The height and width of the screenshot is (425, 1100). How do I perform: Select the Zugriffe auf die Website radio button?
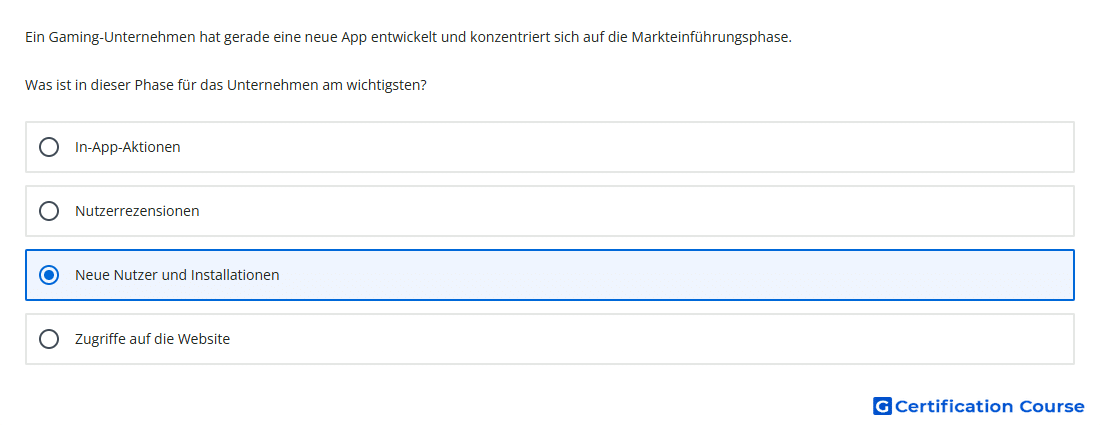click(x=48, y=339)
